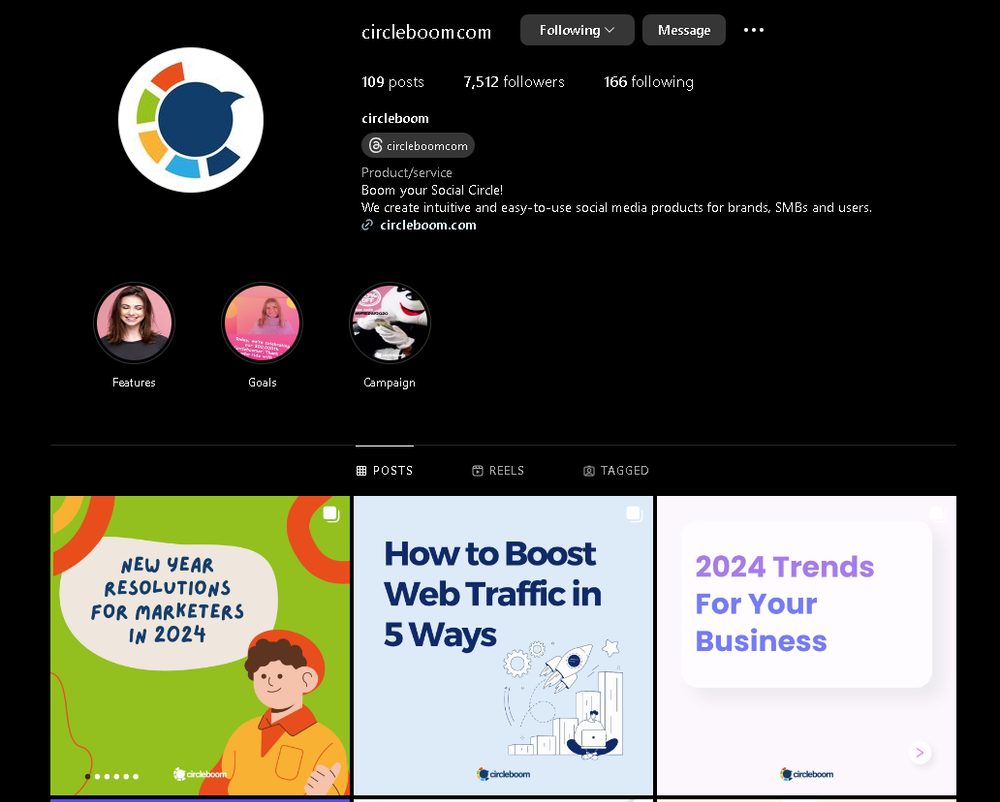Image resolution: width=1000 pixels, height=802 pixels.
Task: Click the Message button
Action: [684, 30]
